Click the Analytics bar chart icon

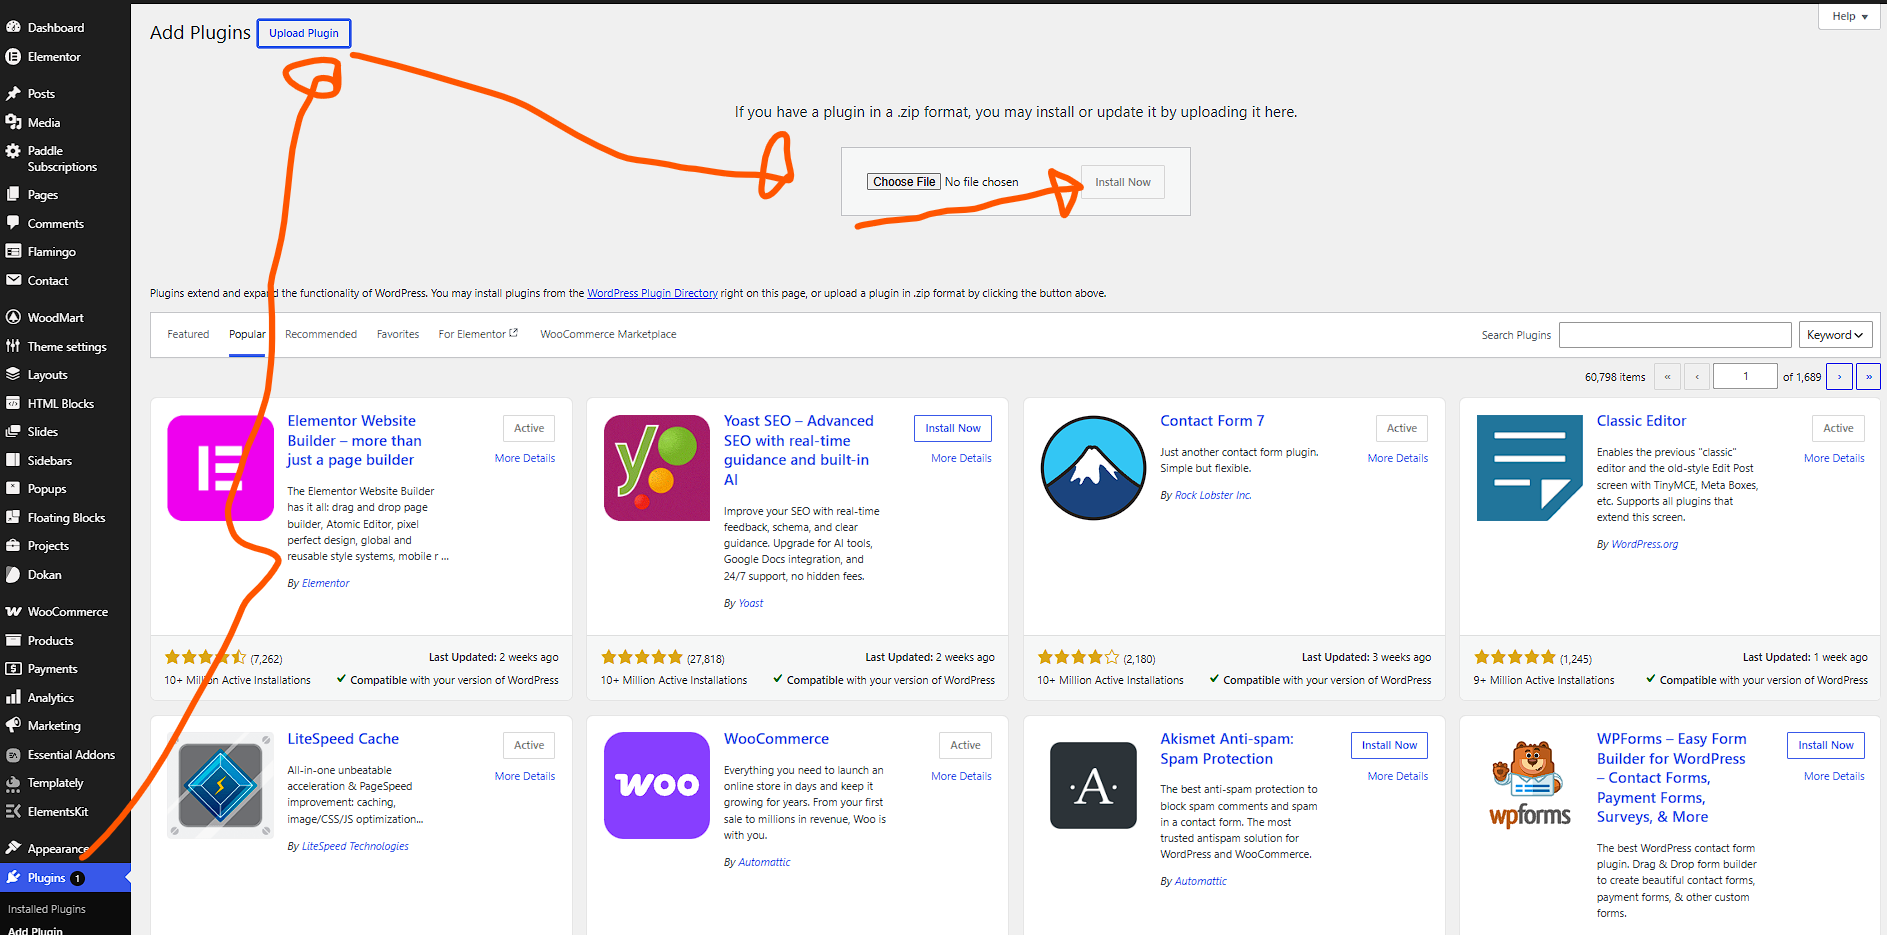(13, 697)
